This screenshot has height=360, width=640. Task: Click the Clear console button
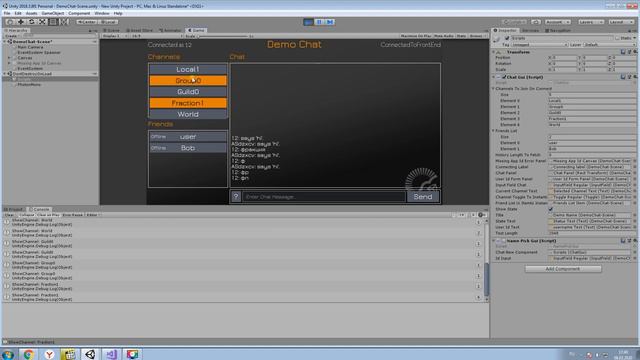[9, 215]
